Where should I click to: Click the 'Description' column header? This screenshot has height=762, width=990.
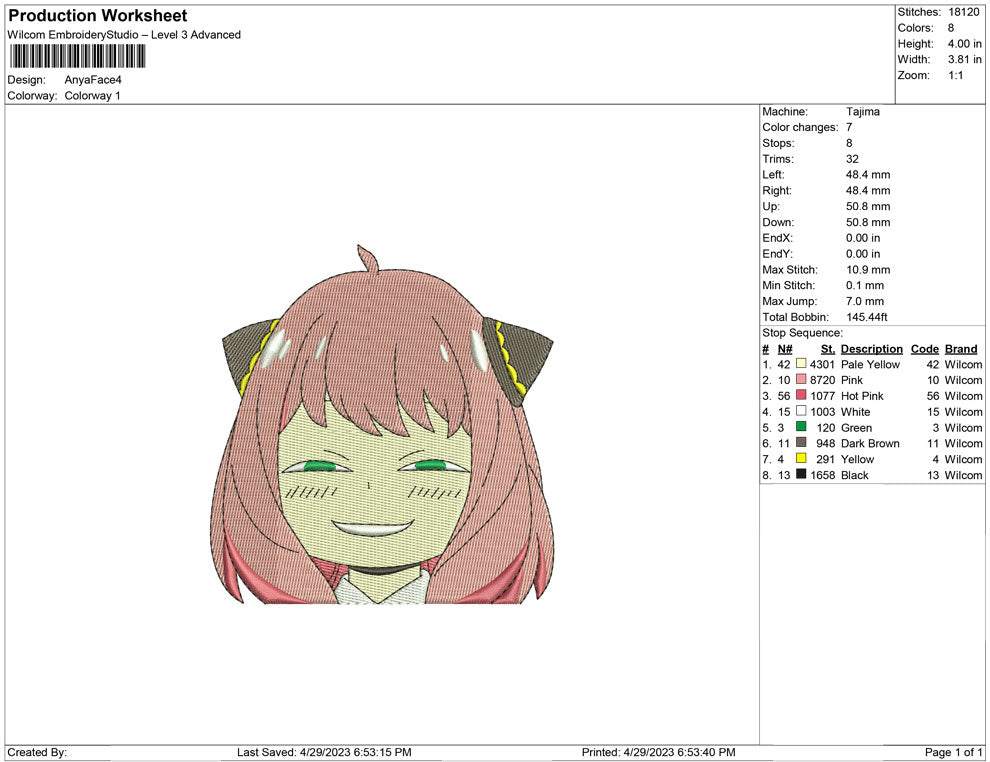[871, 349]
